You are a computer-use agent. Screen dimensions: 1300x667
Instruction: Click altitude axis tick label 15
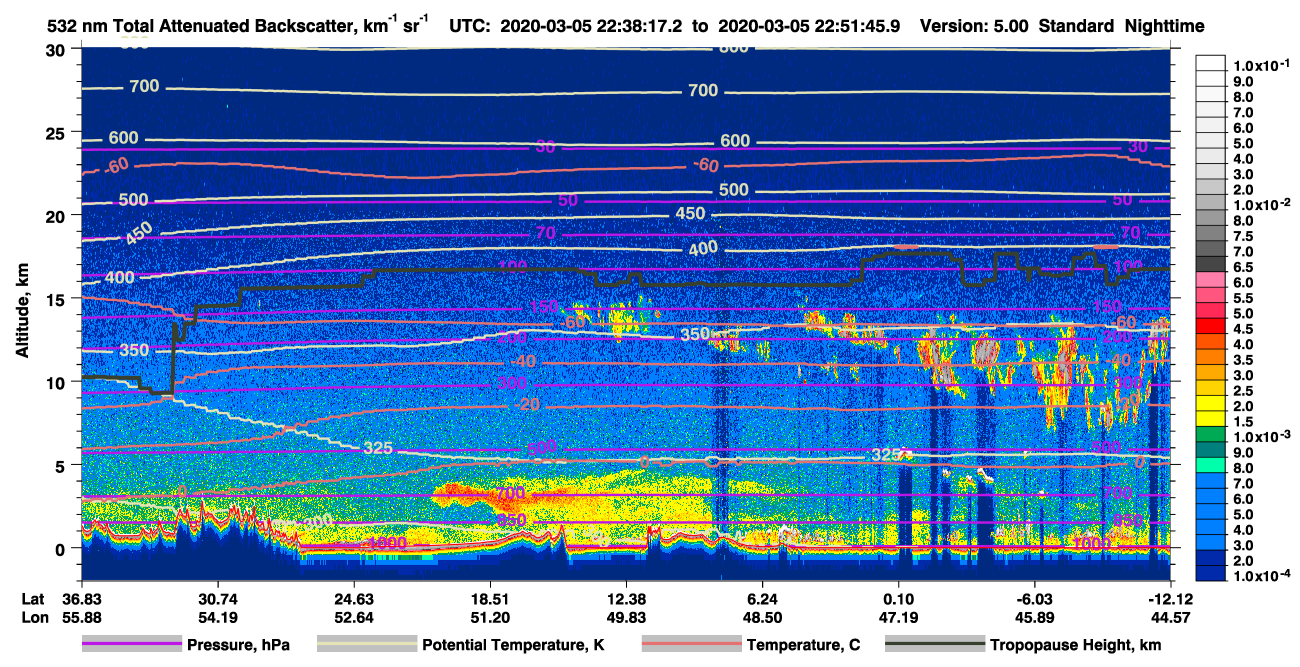(55, 299)
